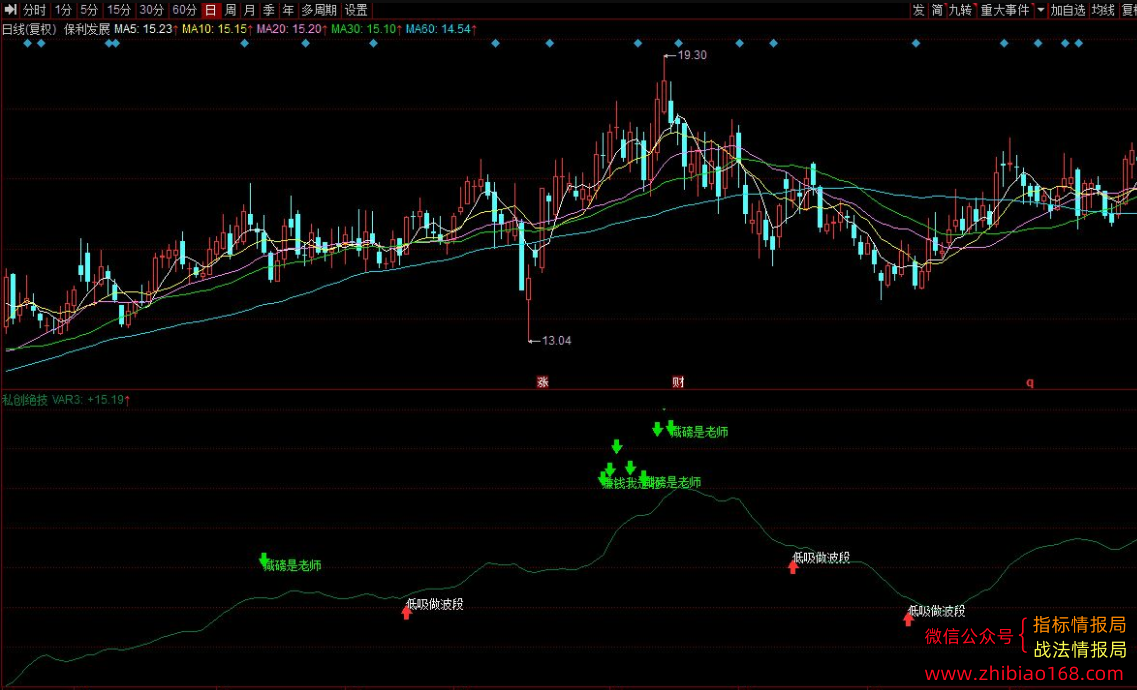Switch to the 月 monthly period
The height and width of the screenshot is (690, 1137).
click(x=249, y=10)
